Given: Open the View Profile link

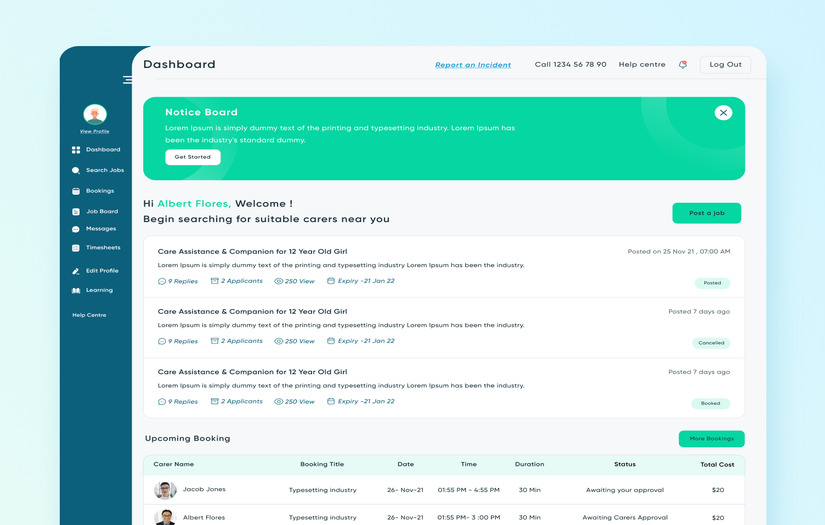Looking at the screenshot, I should pyautogui.click(x=95, y=131).
